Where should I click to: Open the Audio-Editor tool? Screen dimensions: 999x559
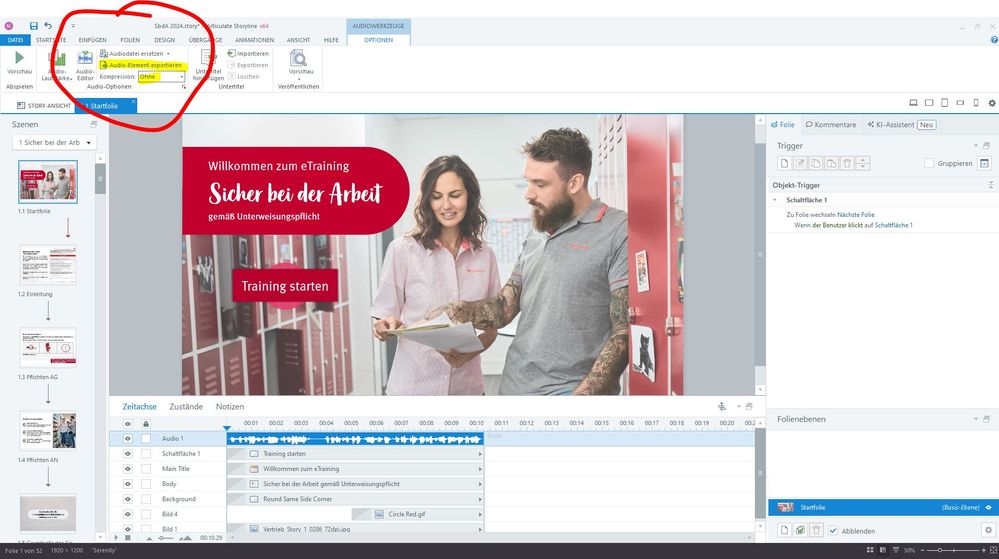pos(85,66)
